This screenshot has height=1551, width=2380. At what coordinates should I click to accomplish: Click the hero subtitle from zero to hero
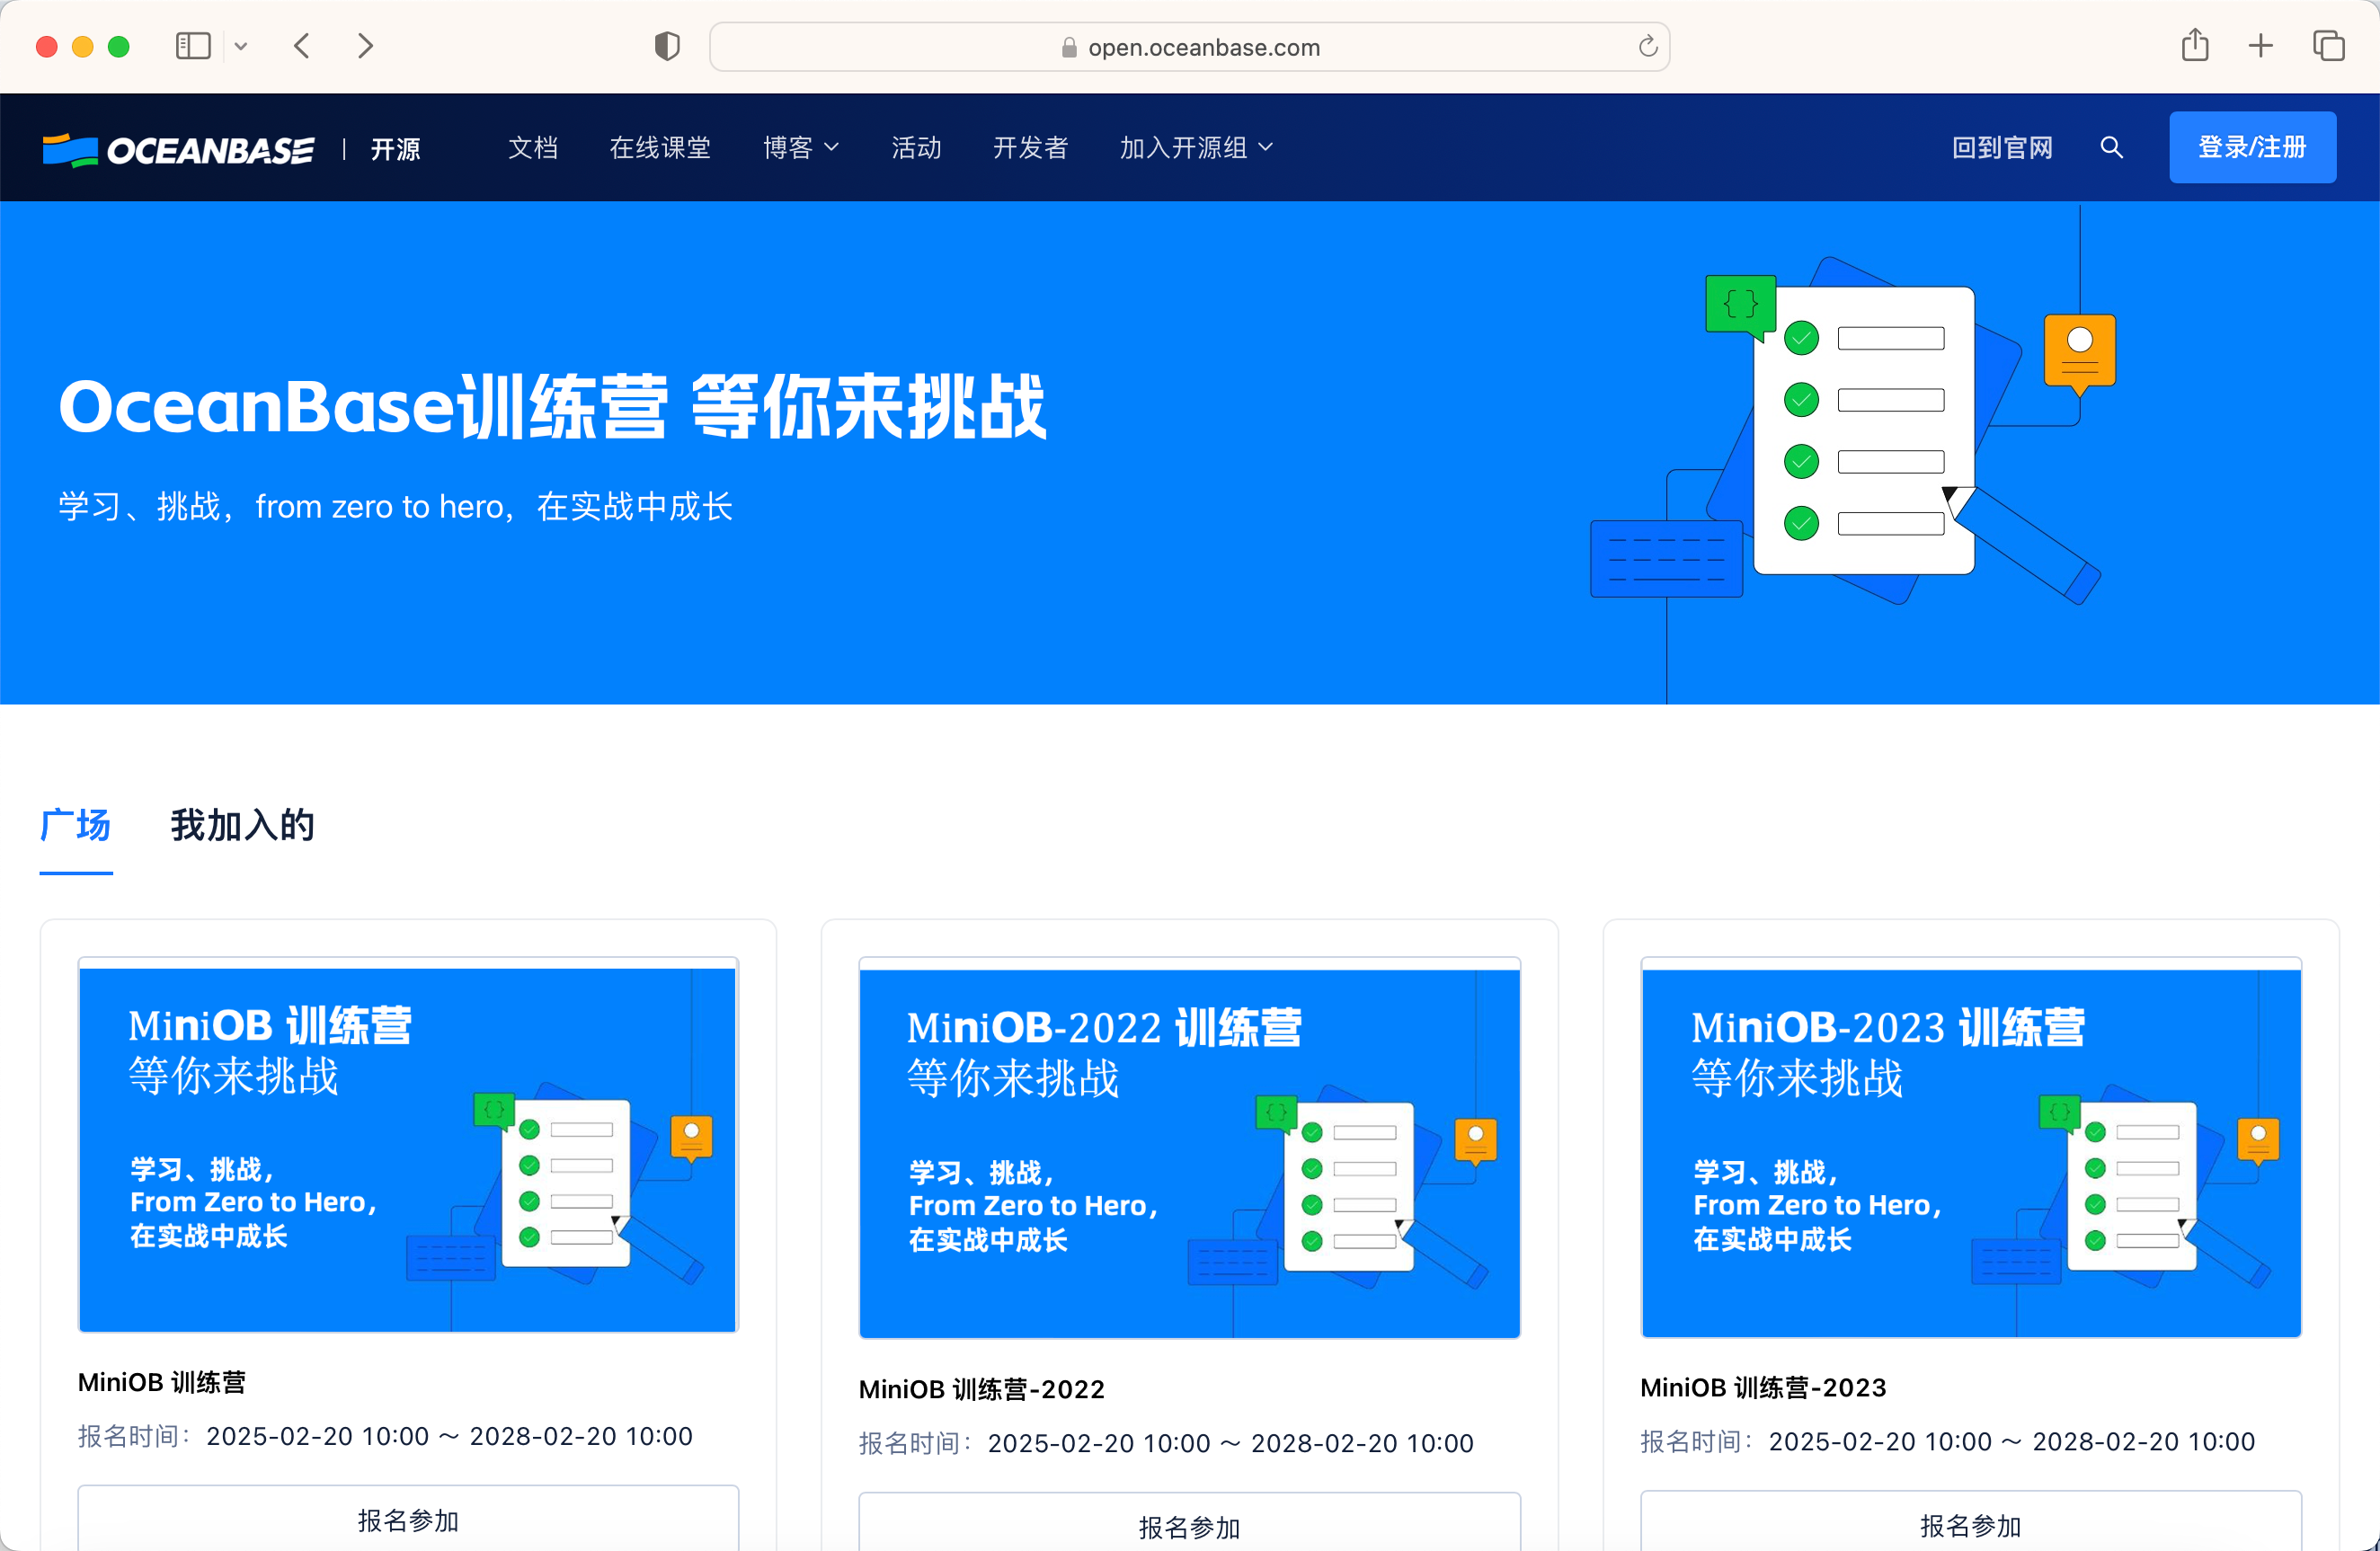click(x=395, y=507)
